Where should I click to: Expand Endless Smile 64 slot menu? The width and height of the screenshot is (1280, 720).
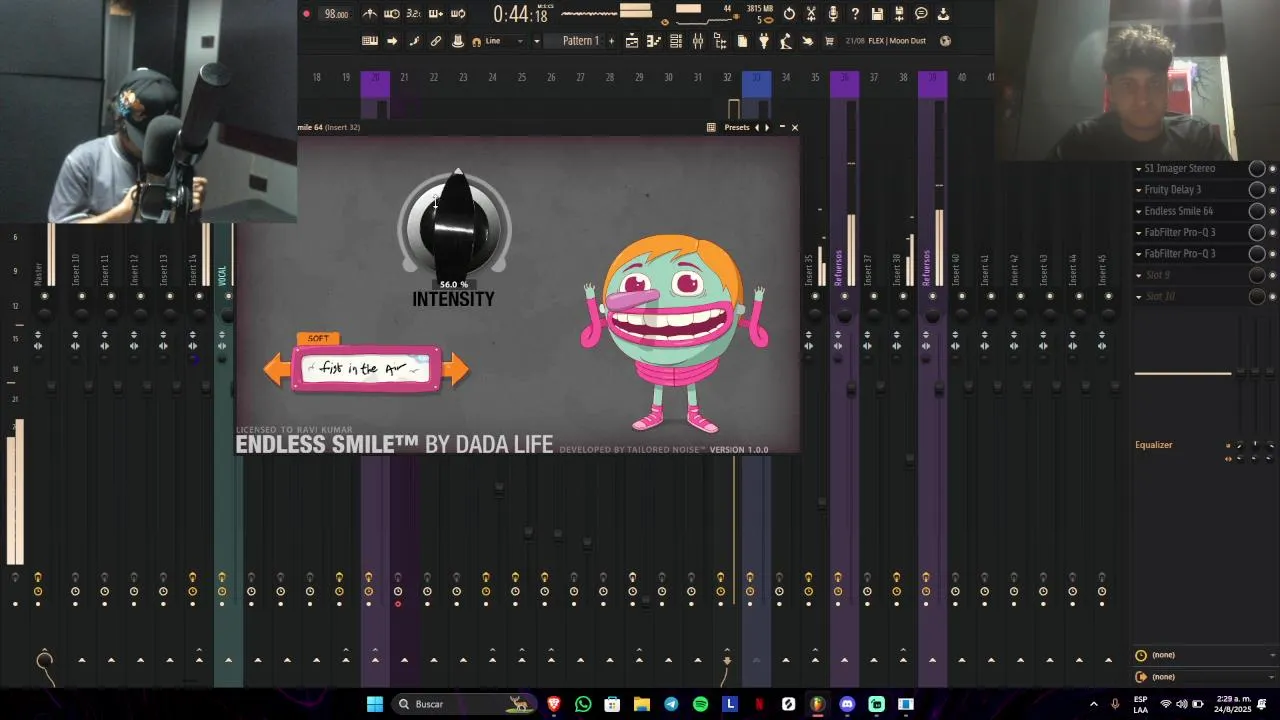1138,211
